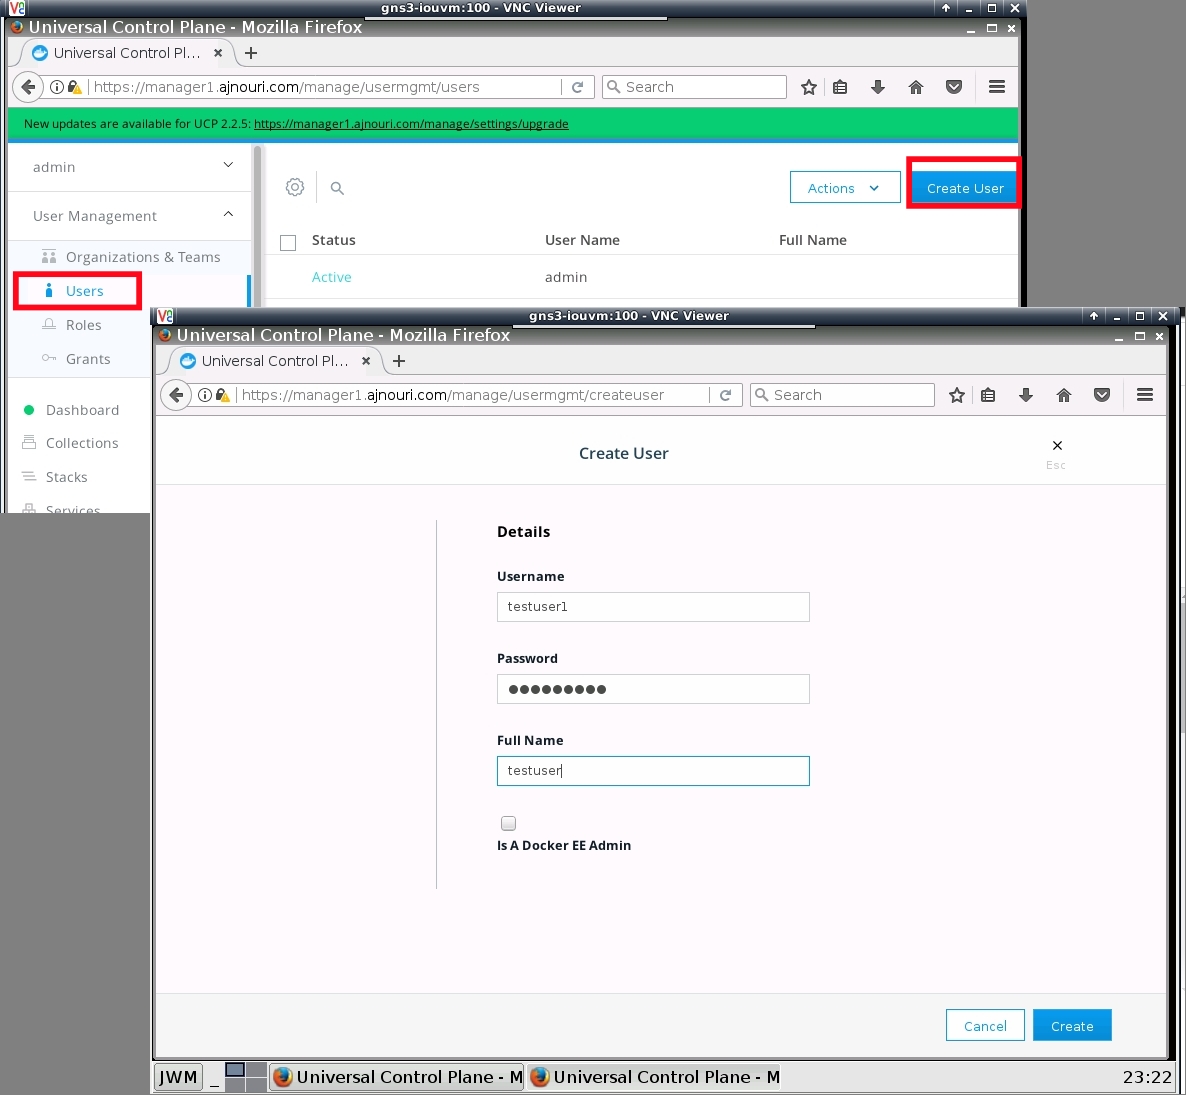Image resolution: width=1186 pixels, height=1095 pixels.
Task: Follow the UCP upgrade settings link
Action: pyautogui.click(x=411, y=124)
